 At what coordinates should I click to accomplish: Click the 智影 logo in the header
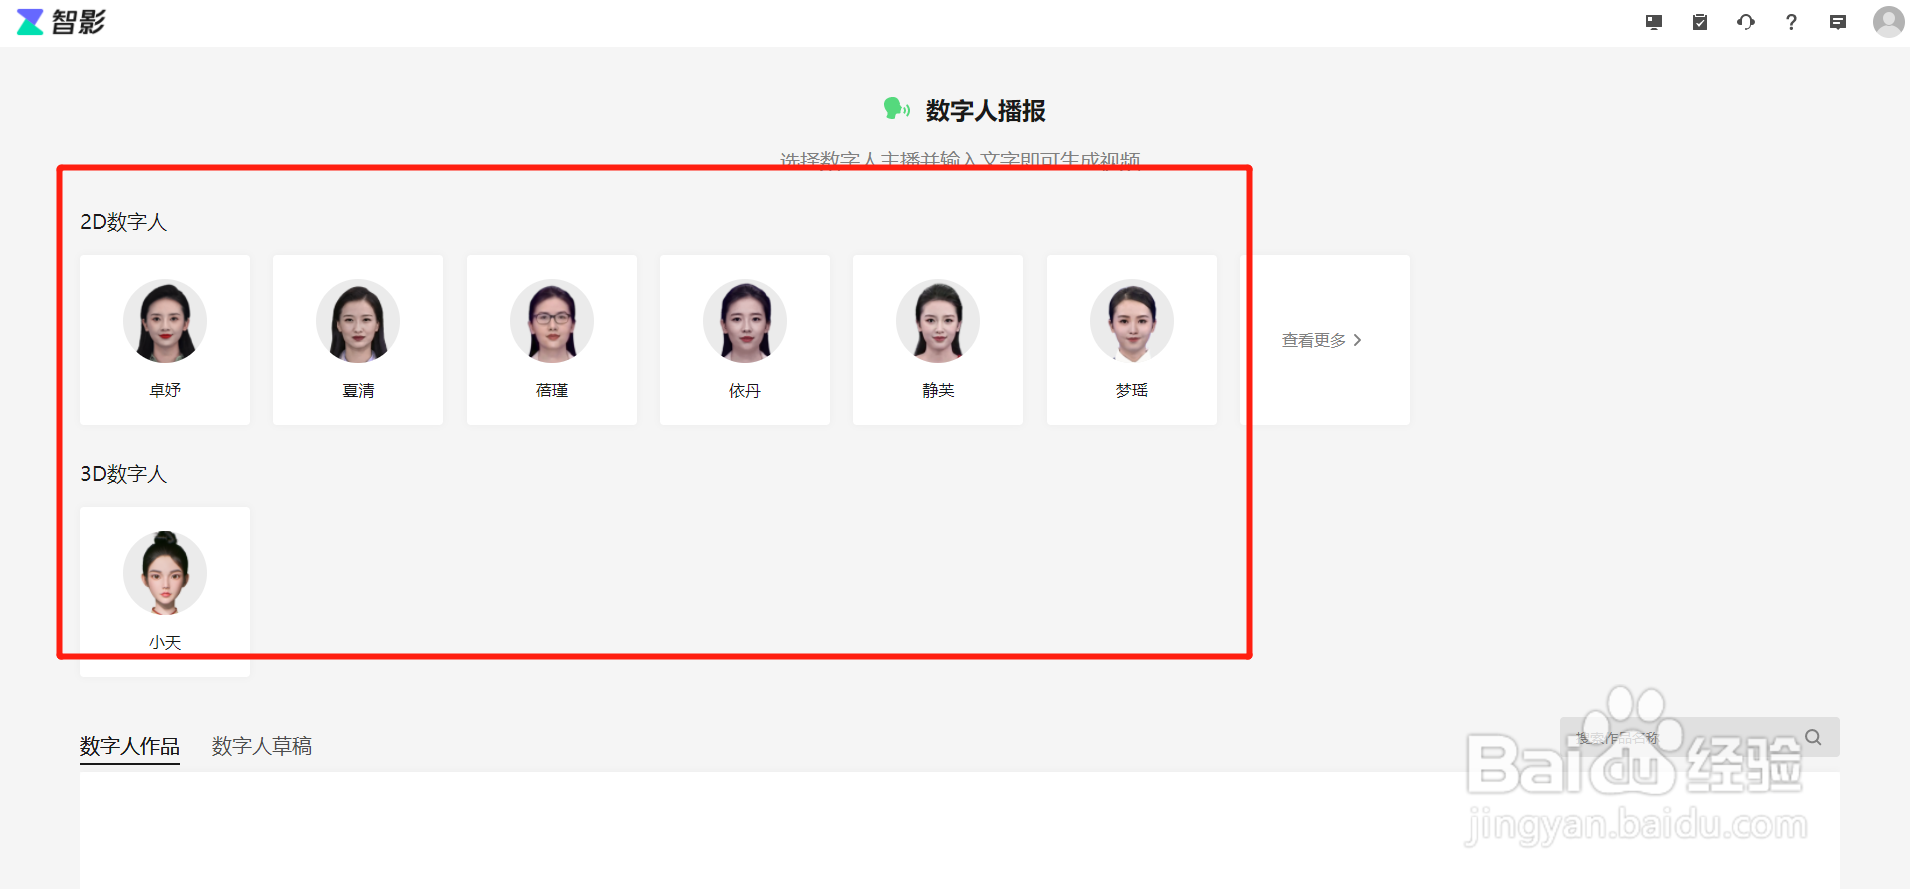pyautogui.click(x=61, y=22)
